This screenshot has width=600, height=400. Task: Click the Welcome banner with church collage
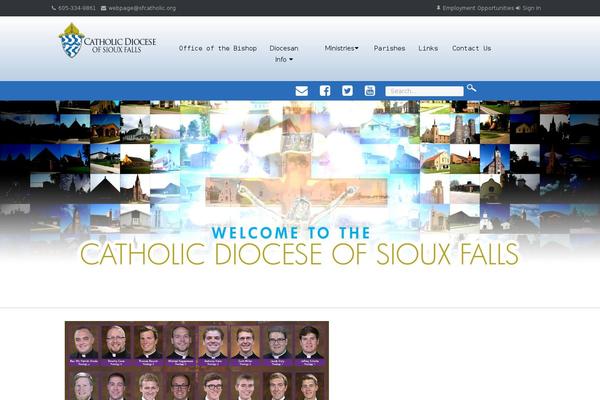300,185
